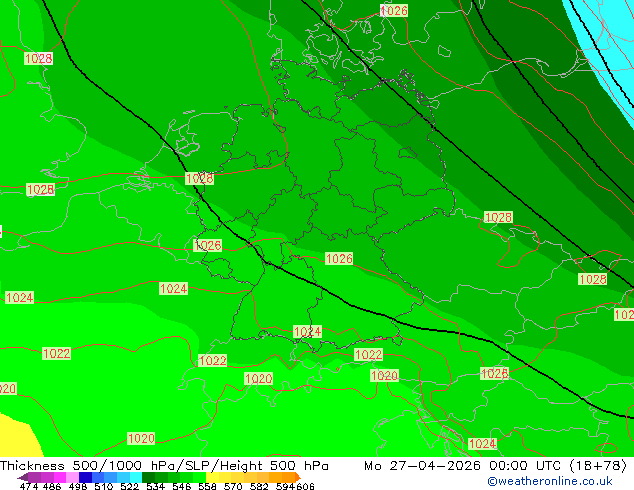634x490 pixels.
Task: Click the 1024 isobar label over northern France
Action: coord(173,289)
